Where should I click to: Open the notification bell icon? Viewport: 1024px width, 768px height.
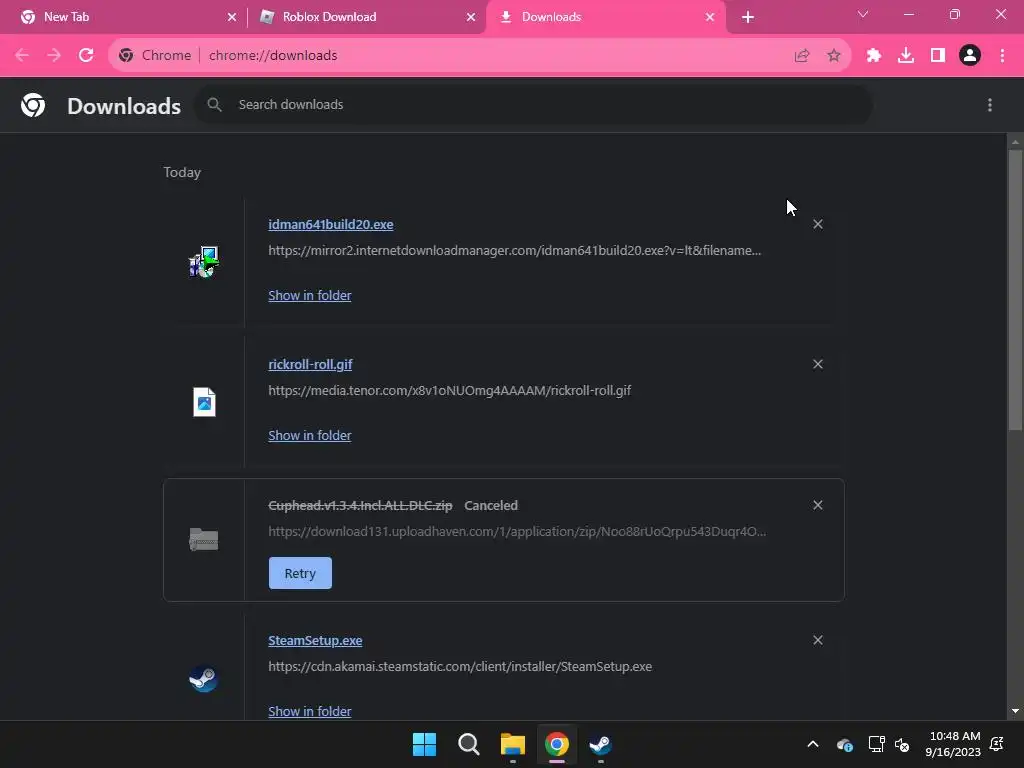997,744
